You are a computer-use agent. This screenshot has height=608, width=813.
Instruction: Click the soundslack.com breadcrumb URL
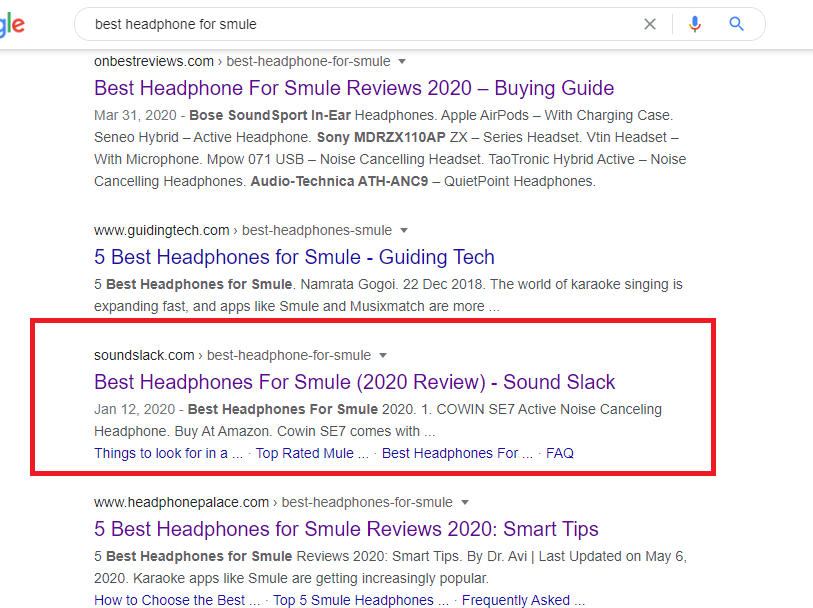point(232,356)
